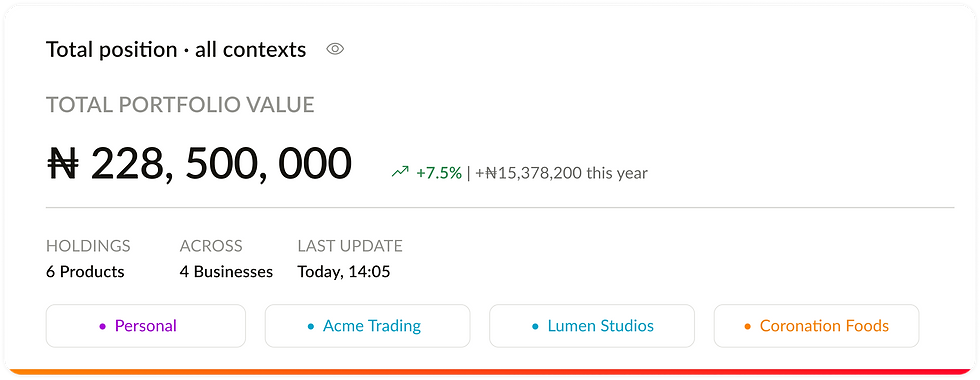Screen dimensions: 980x380
Task: Toggle the eye icon to hide balances
Action: pyautogui.click(x=335, y=49)
